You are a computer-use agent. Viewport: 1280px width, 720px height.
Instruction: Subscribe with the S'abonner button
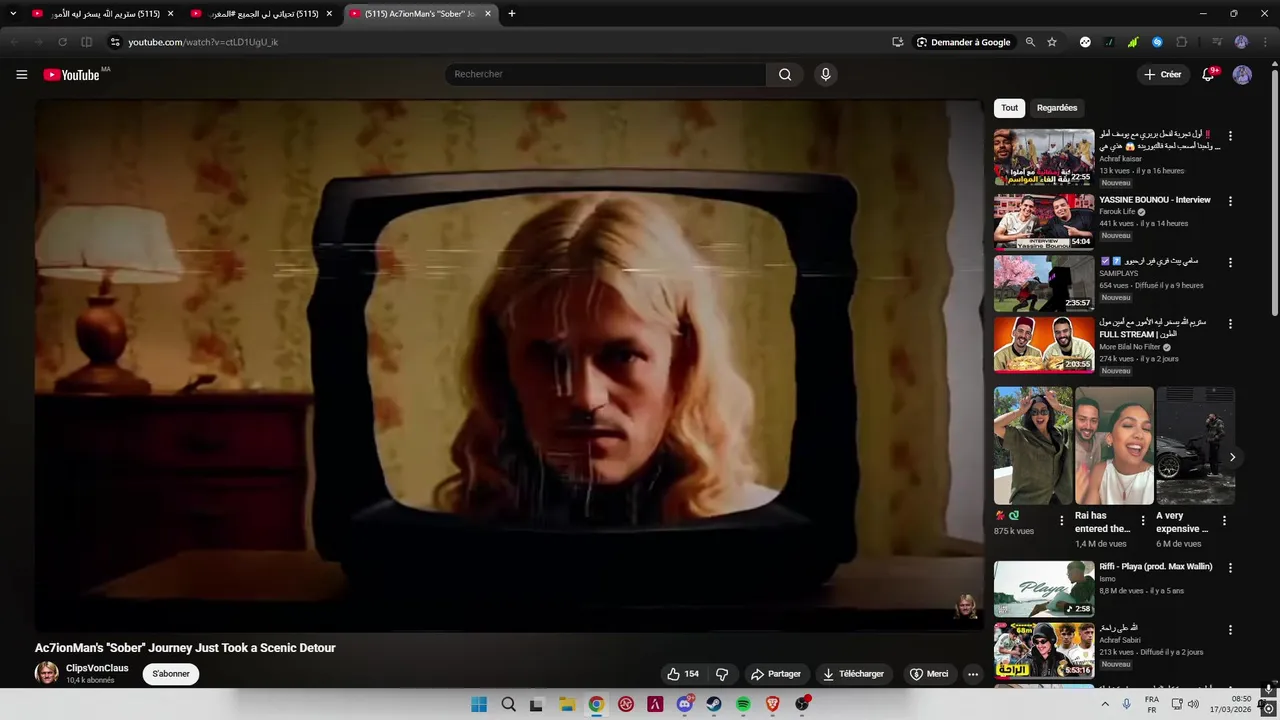point(171,674)
